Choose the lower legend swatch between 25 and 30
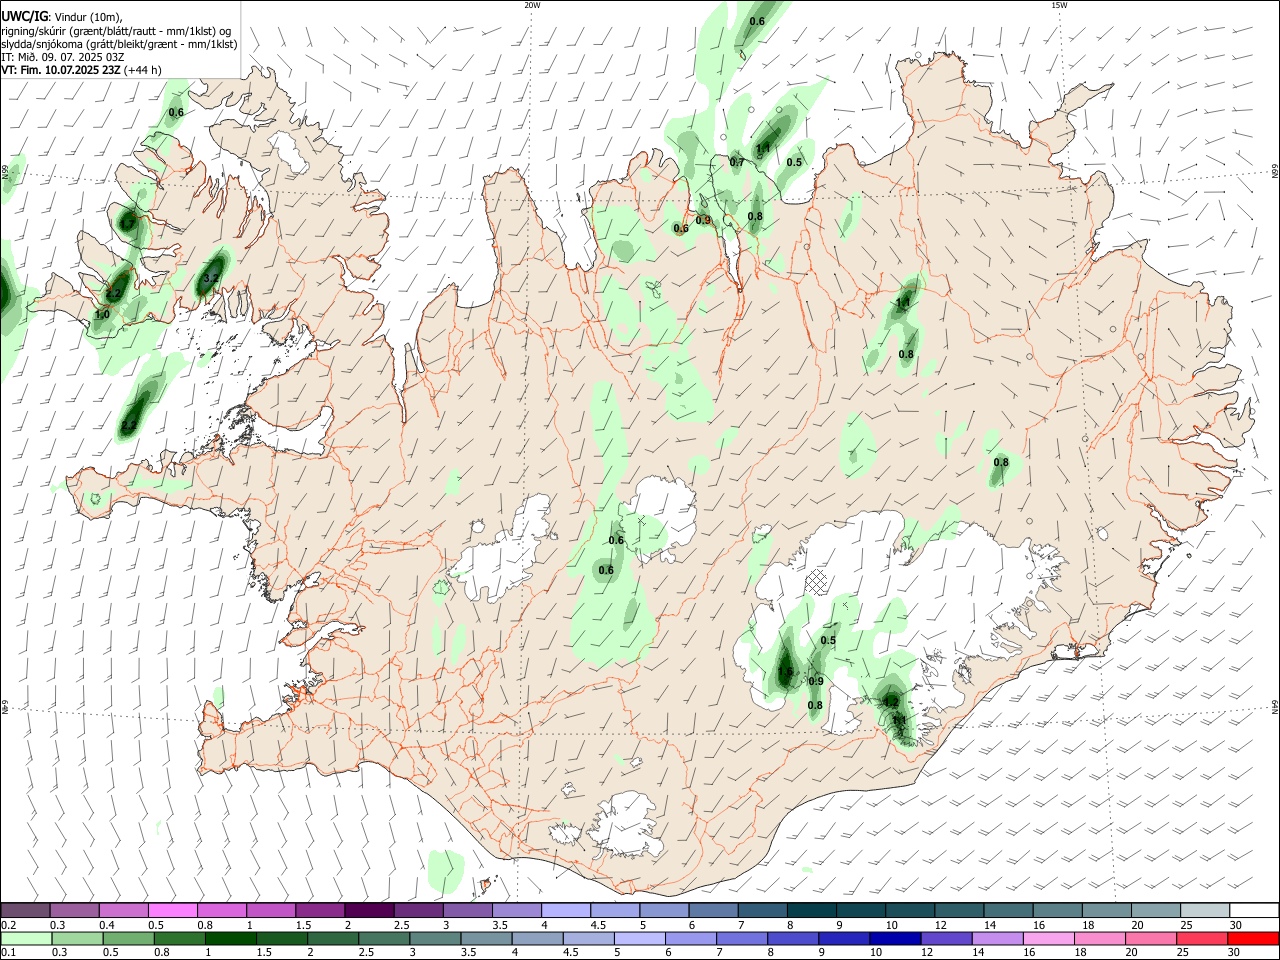The height and width of the screenshot is (960, 1280). (1201, 938)
